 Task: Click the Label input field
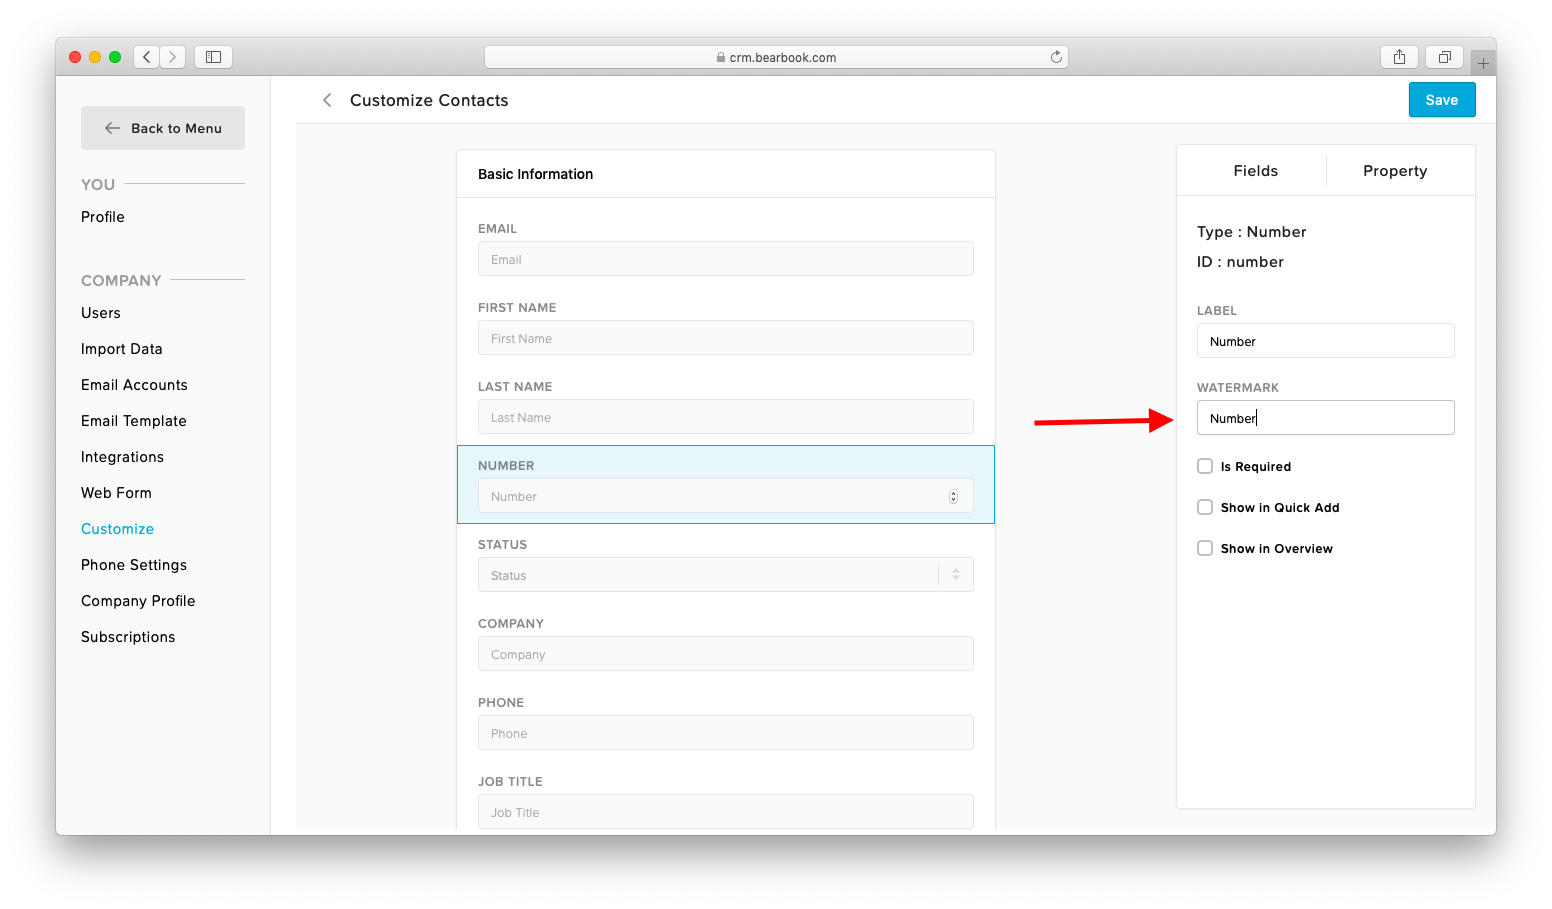click(1325, 341)
